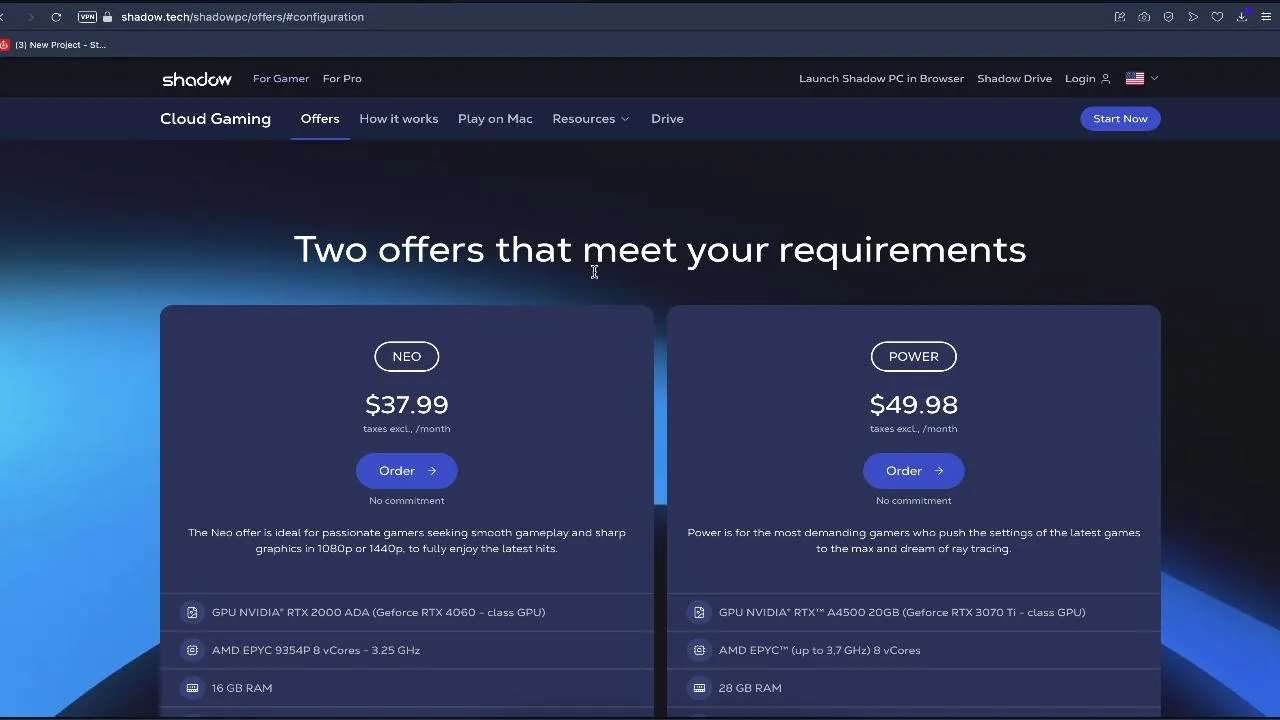This screenshot has width=1280, height=720.
Task: Switch to the New Project browser tab
Action: (x=54, y=45)
